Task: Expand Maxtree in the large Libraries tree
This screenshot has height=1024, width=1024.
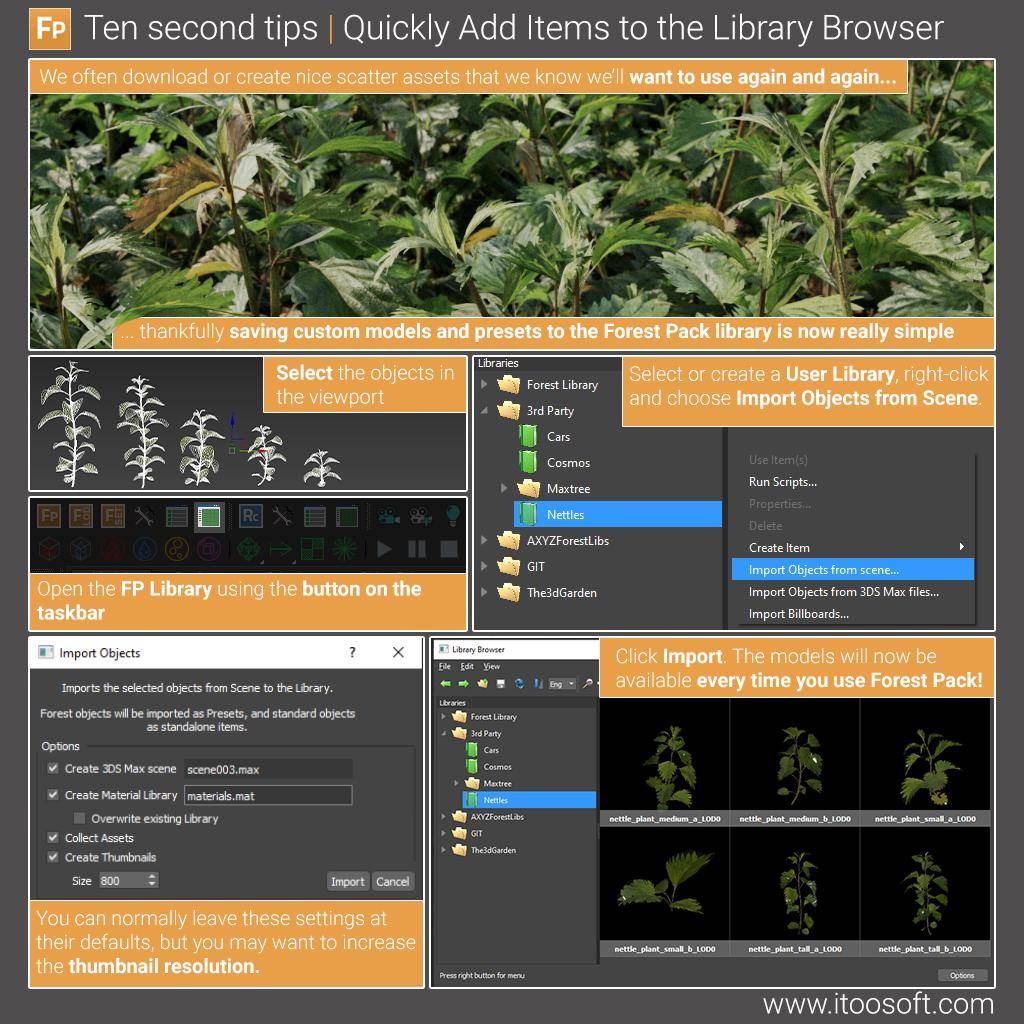Action: tap(504, 488)
